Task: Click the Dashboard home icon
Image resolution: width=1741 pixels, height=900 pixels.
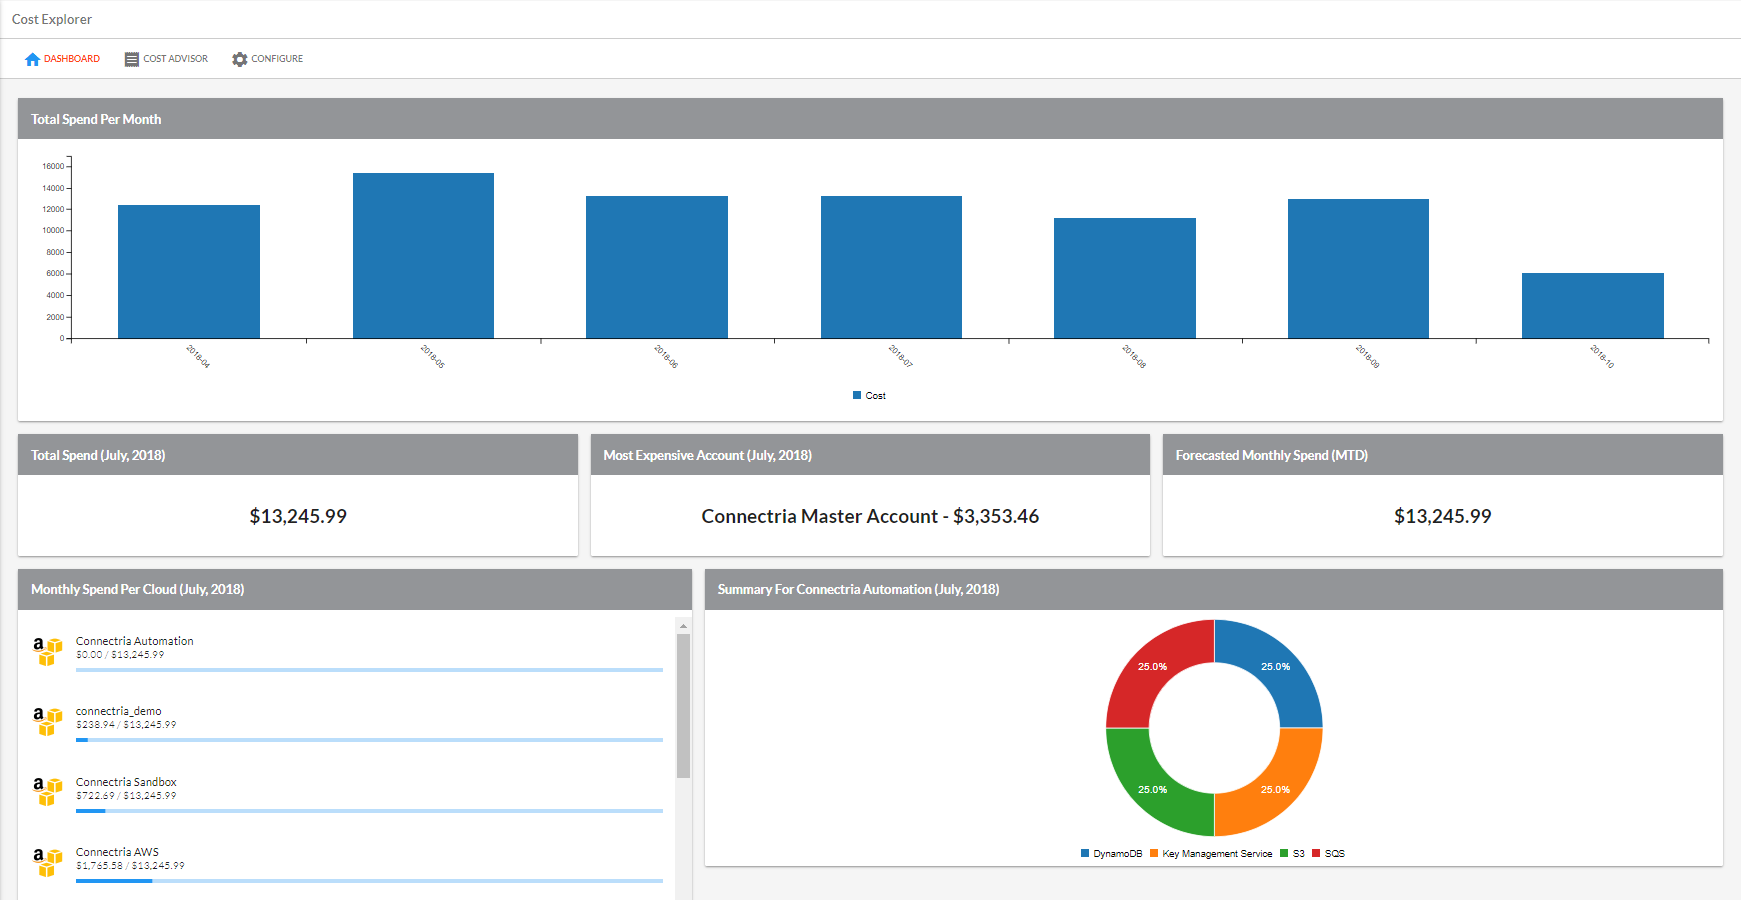Action: click(32, 59)
